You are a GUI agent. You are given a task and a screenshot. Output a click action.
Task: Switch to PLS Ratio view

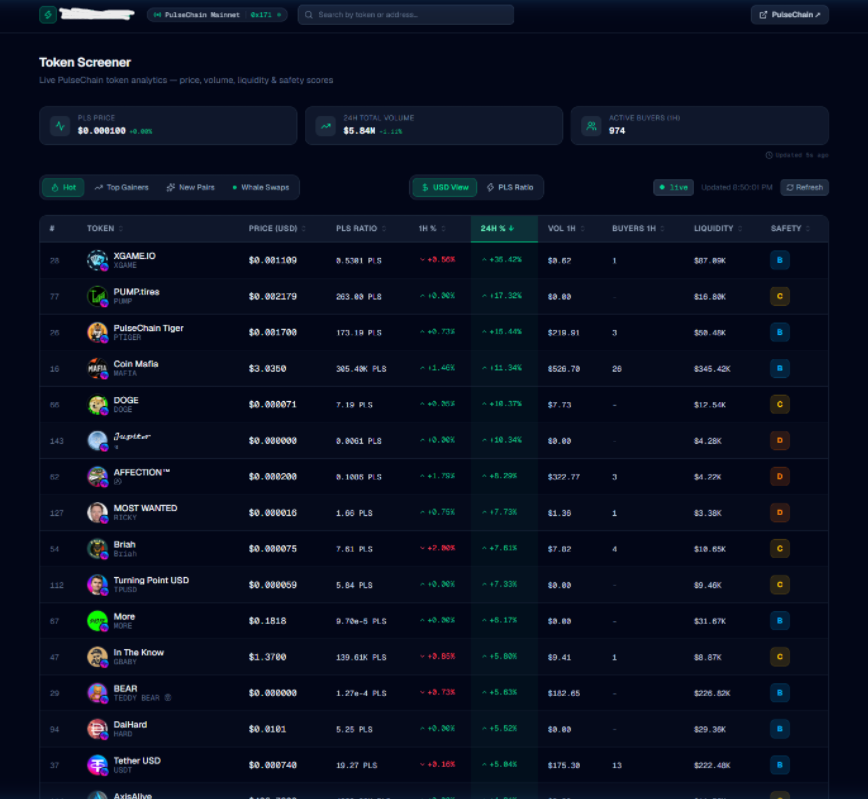point(510,187)
